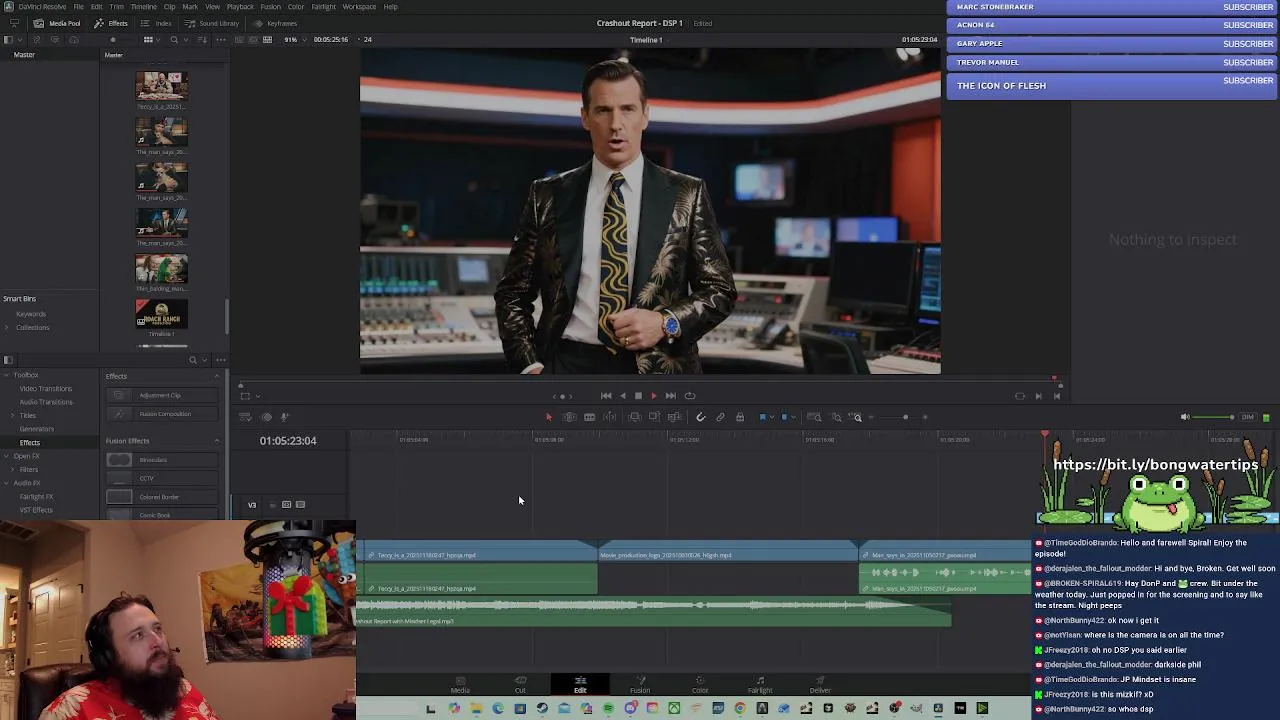1280x720 pixels.
Task: Open media pool search icon
Action: pyautogui.click(x=174, y=40)
